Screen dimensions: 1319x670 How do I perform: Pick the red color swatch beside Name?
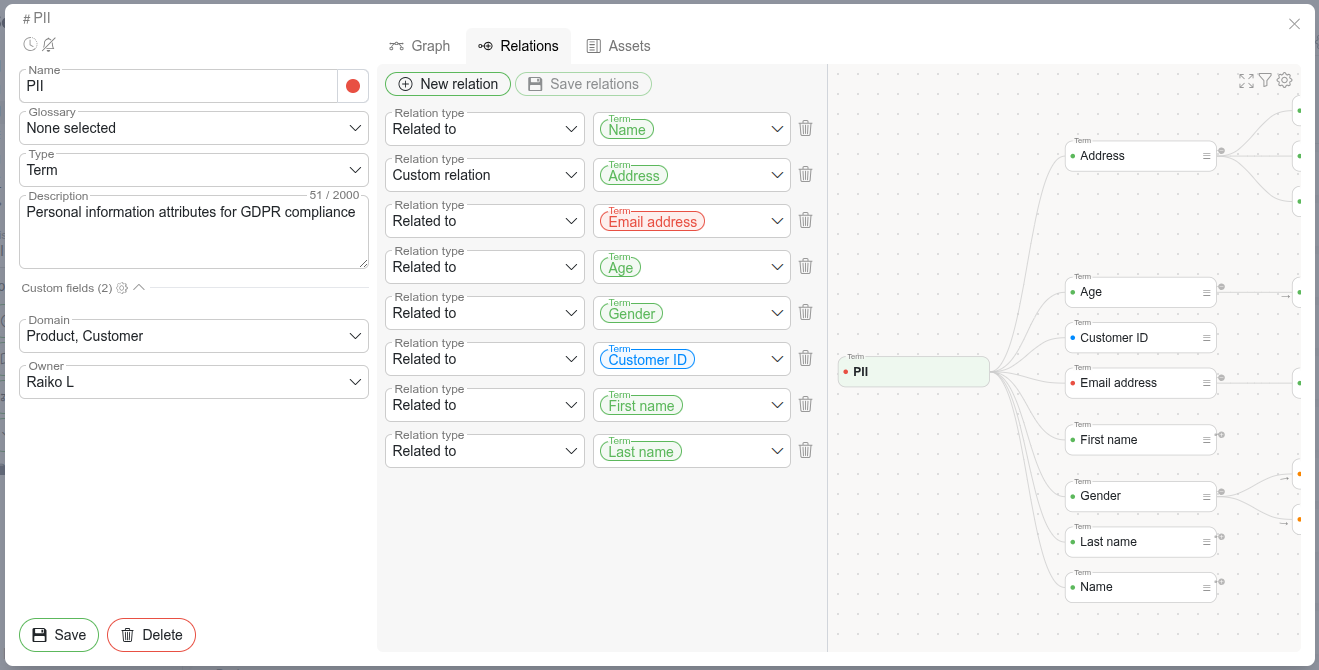tap(353, 86)
